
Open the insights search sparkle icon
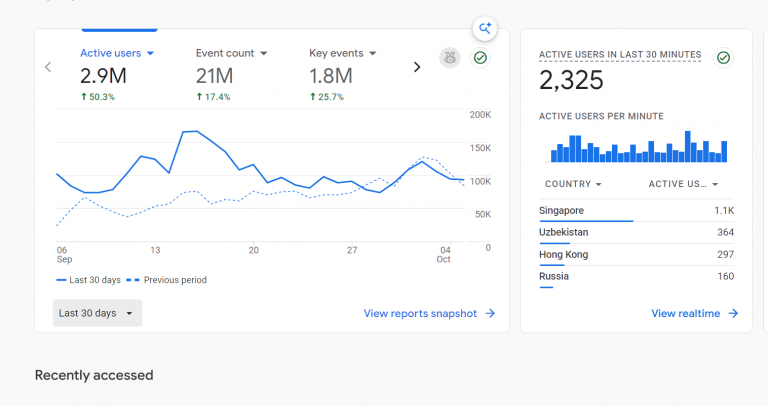click(484, 28)
